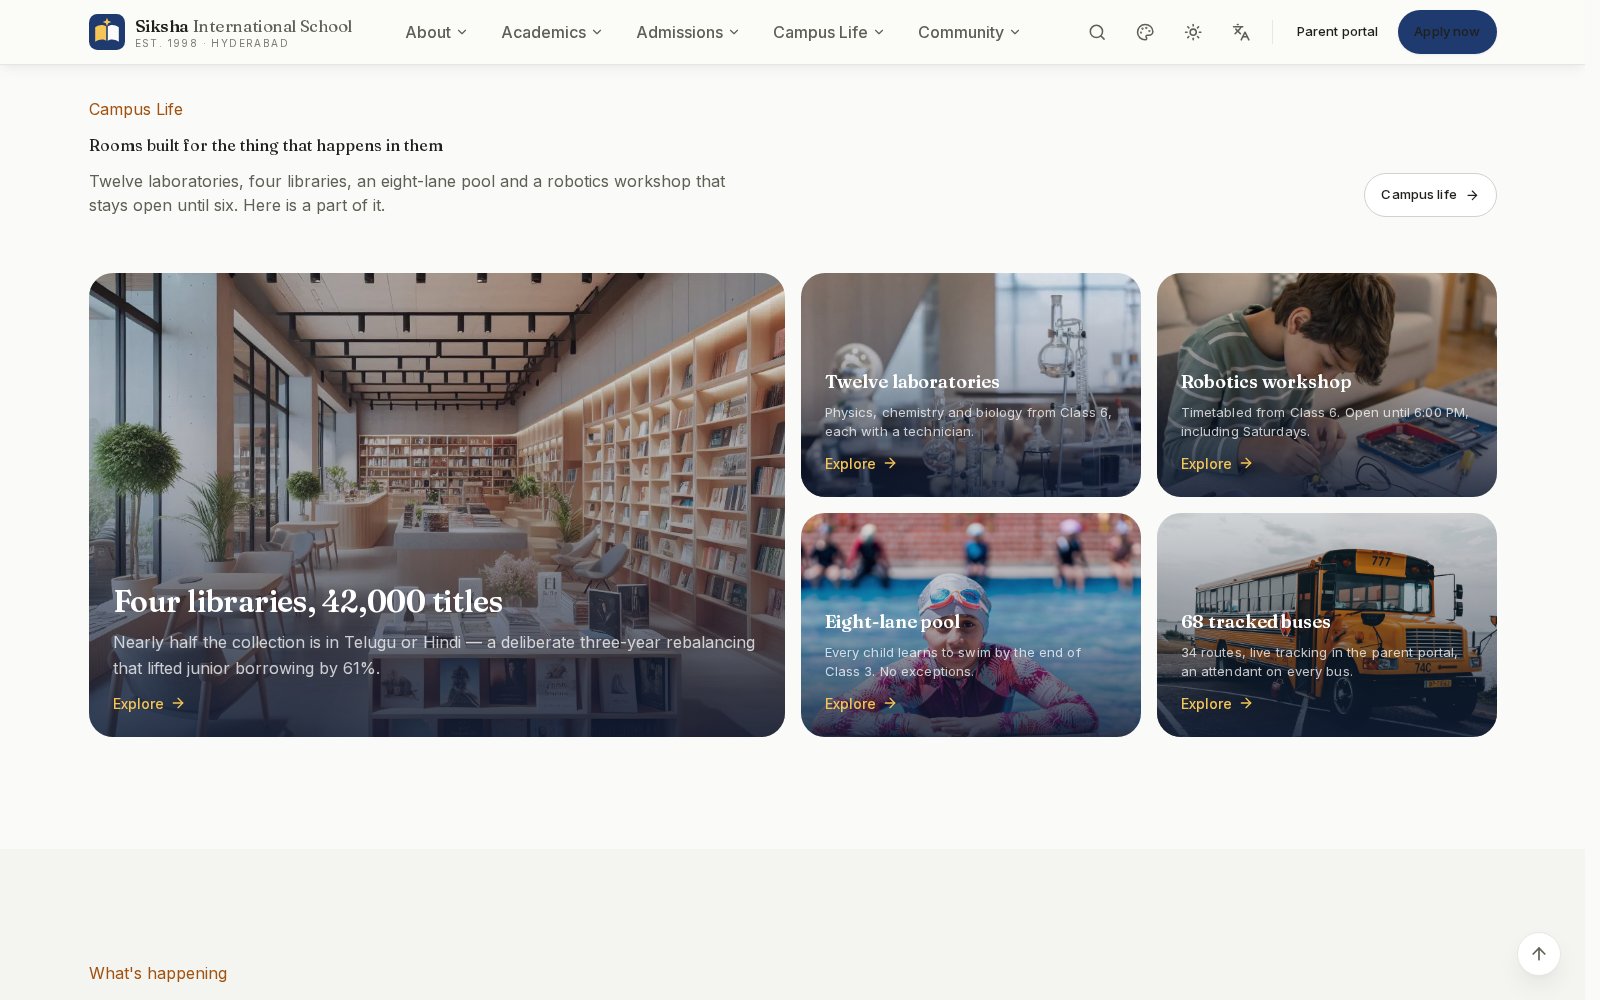Open the Parent portal link

pyautogui.click(x=1337, y=32)
